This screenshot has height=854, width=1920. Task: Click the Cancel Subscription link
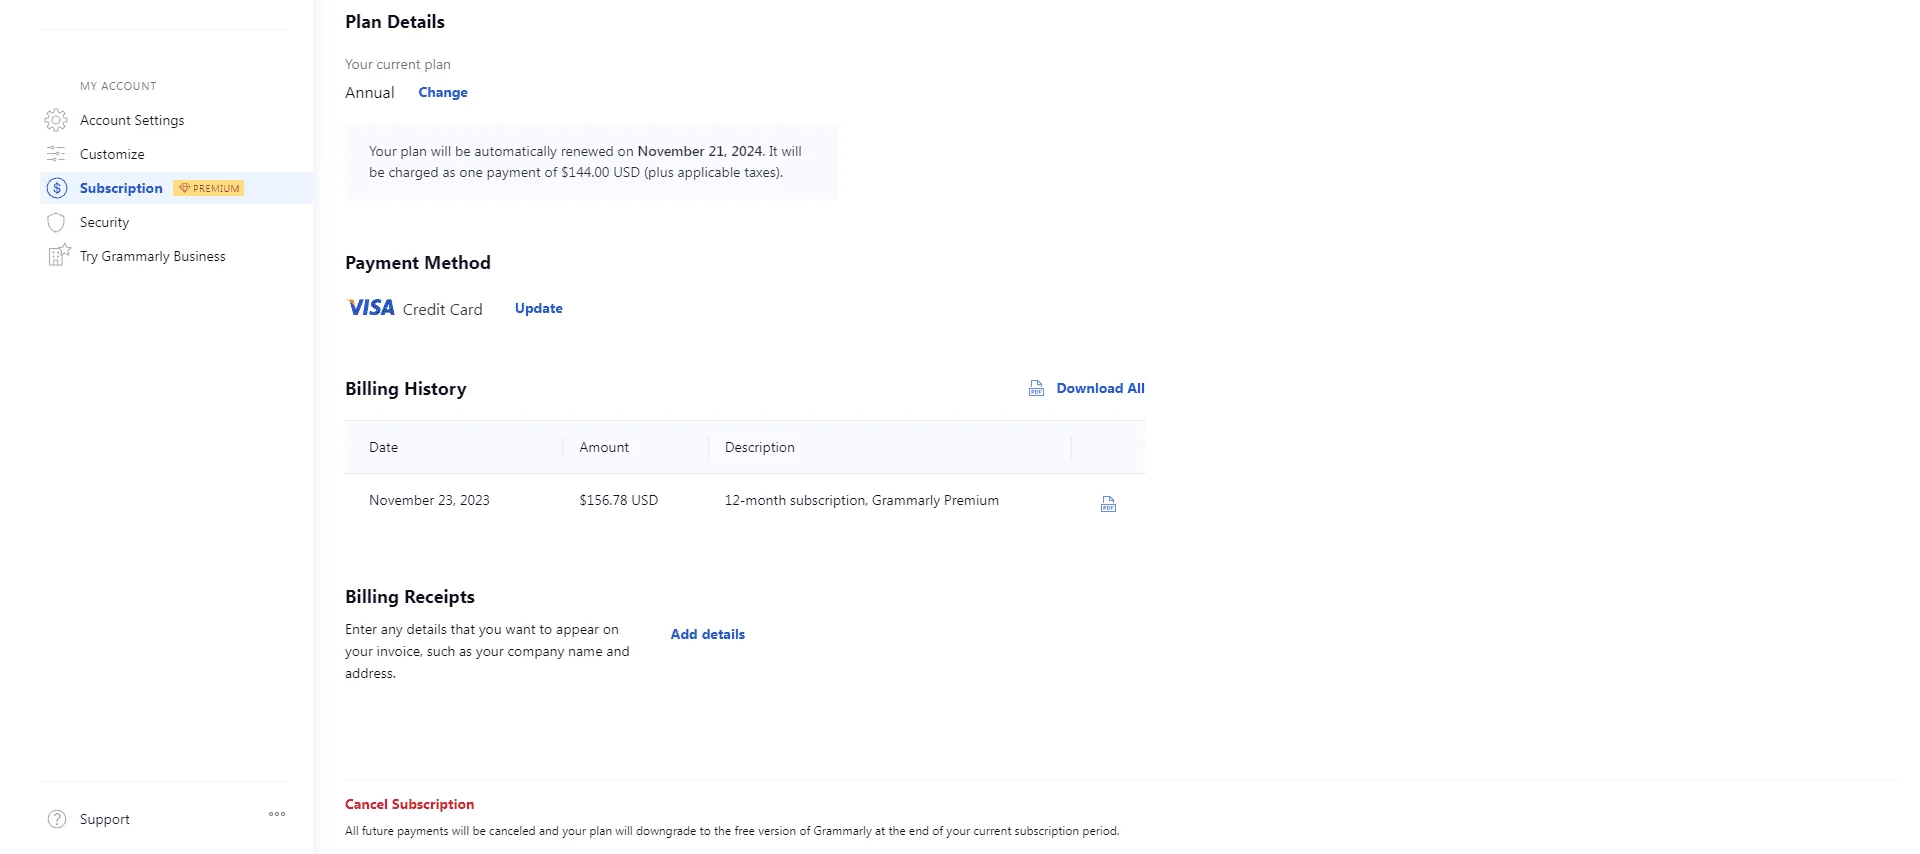point(410,804)
